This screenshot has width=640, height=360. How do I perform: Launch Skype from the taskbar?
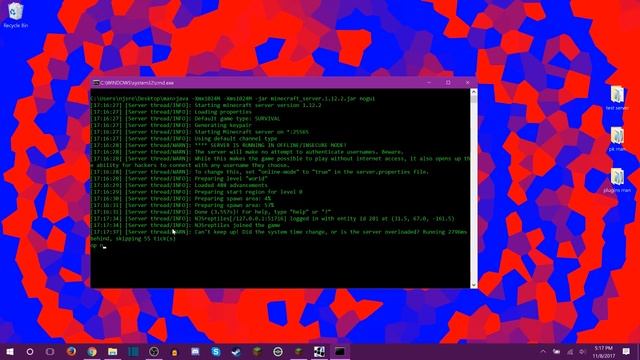216,351
